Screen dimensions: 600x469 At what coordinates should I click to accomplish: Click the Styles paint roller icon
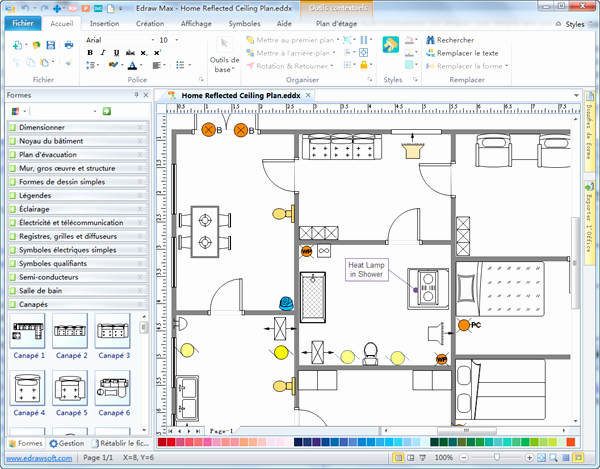[x=391, y=45]
